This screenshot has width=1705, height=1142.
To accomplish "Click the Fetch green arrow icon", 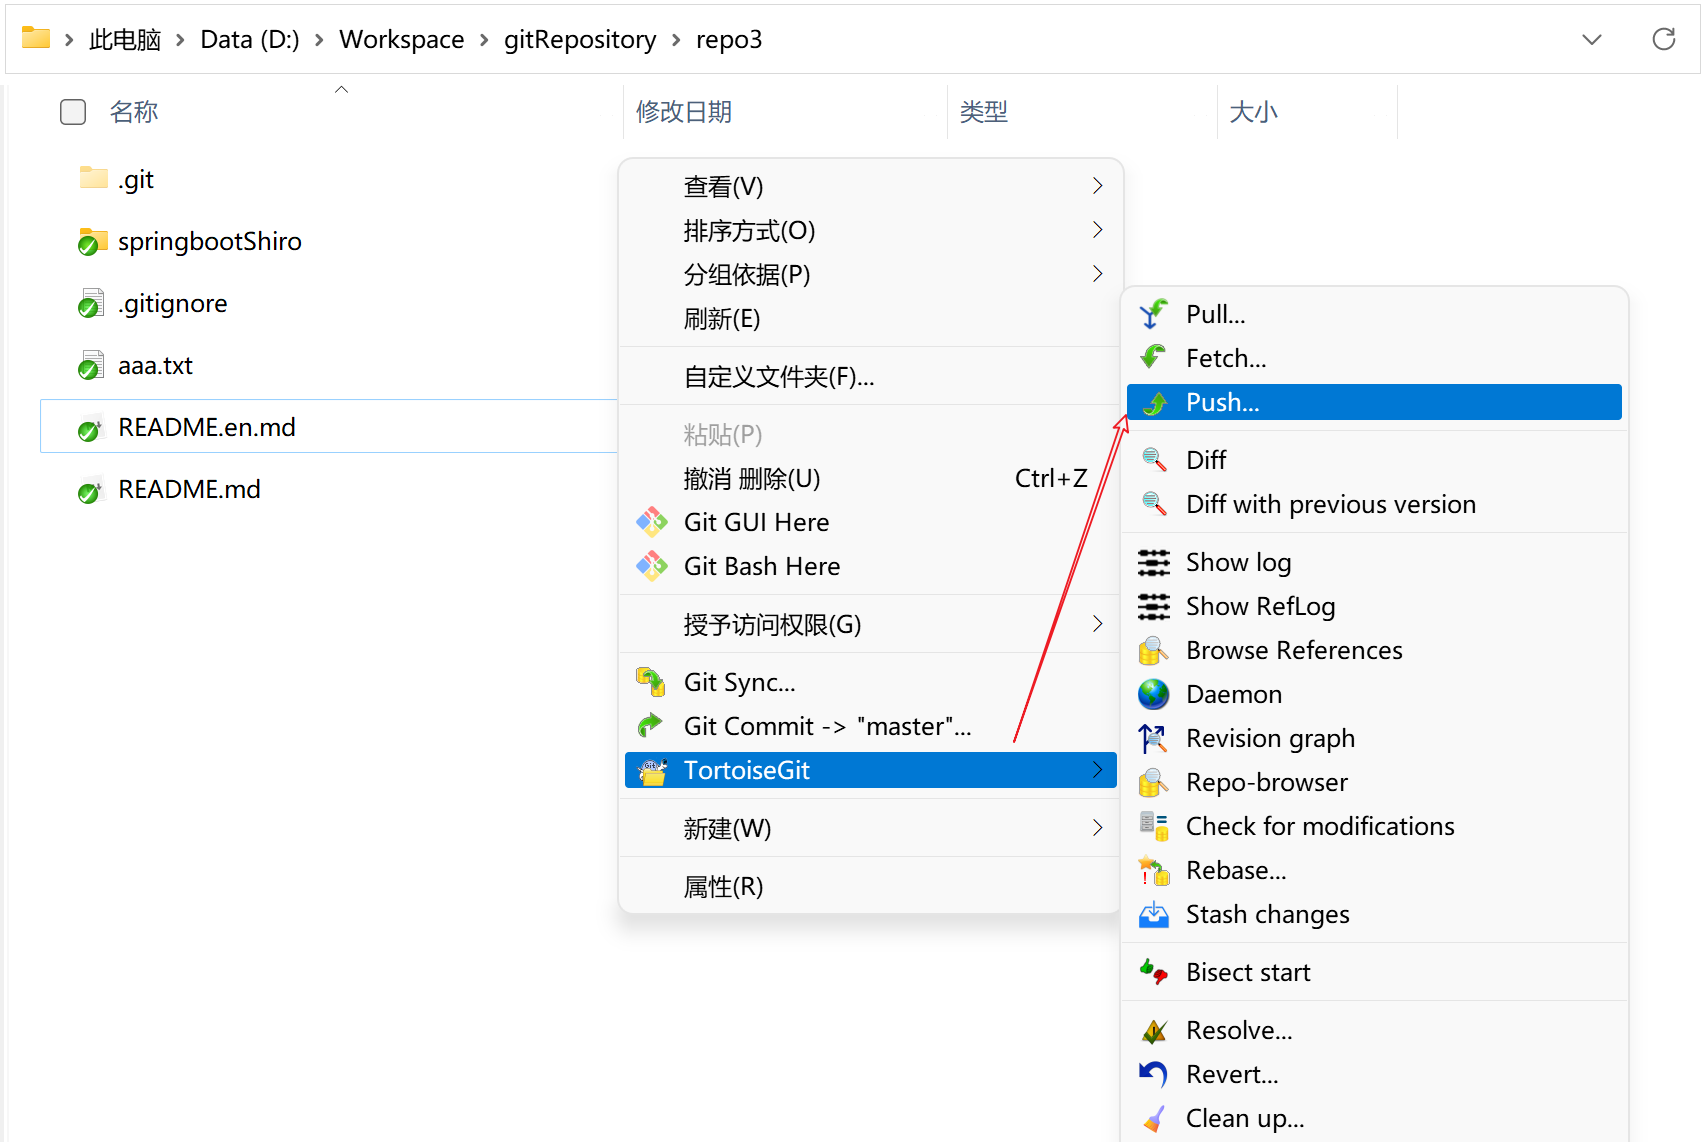I will [x=1153, y=358].
